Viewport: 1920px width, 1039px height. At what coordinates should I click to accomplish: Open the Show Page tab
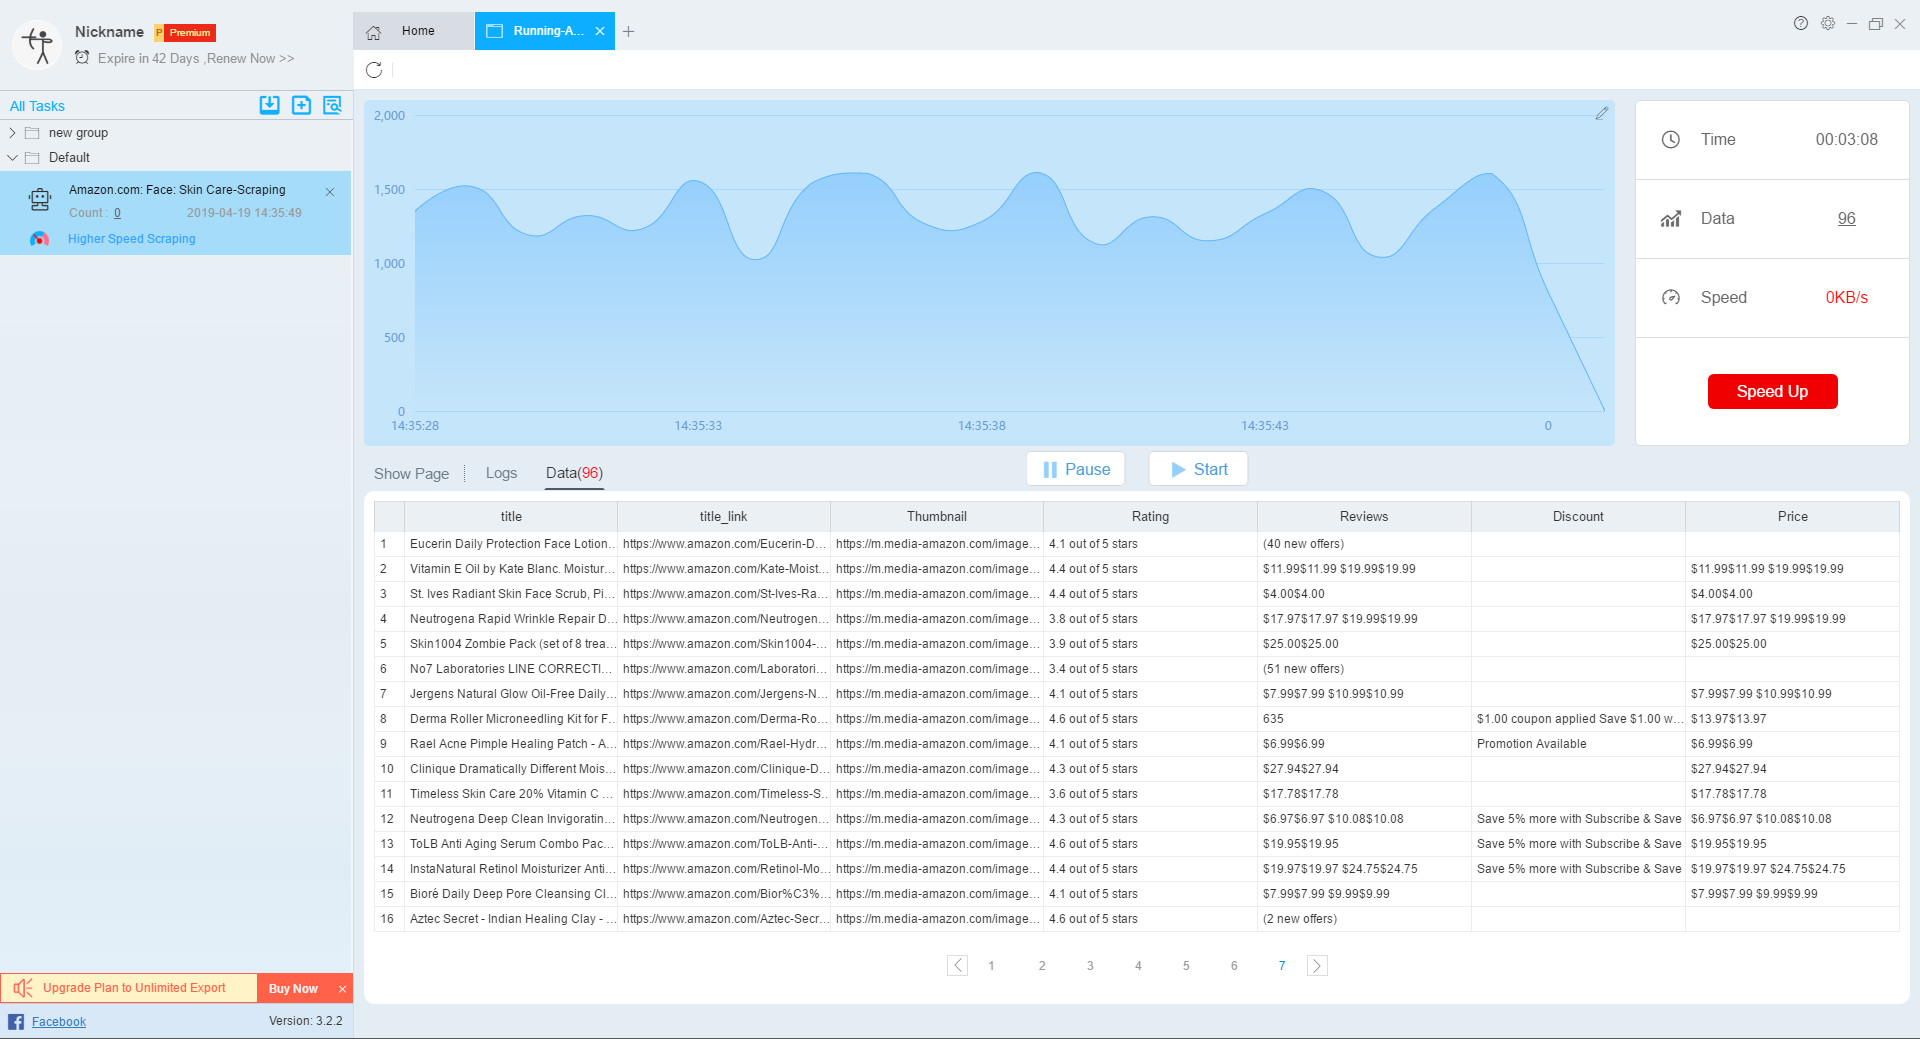coord(411,474)
